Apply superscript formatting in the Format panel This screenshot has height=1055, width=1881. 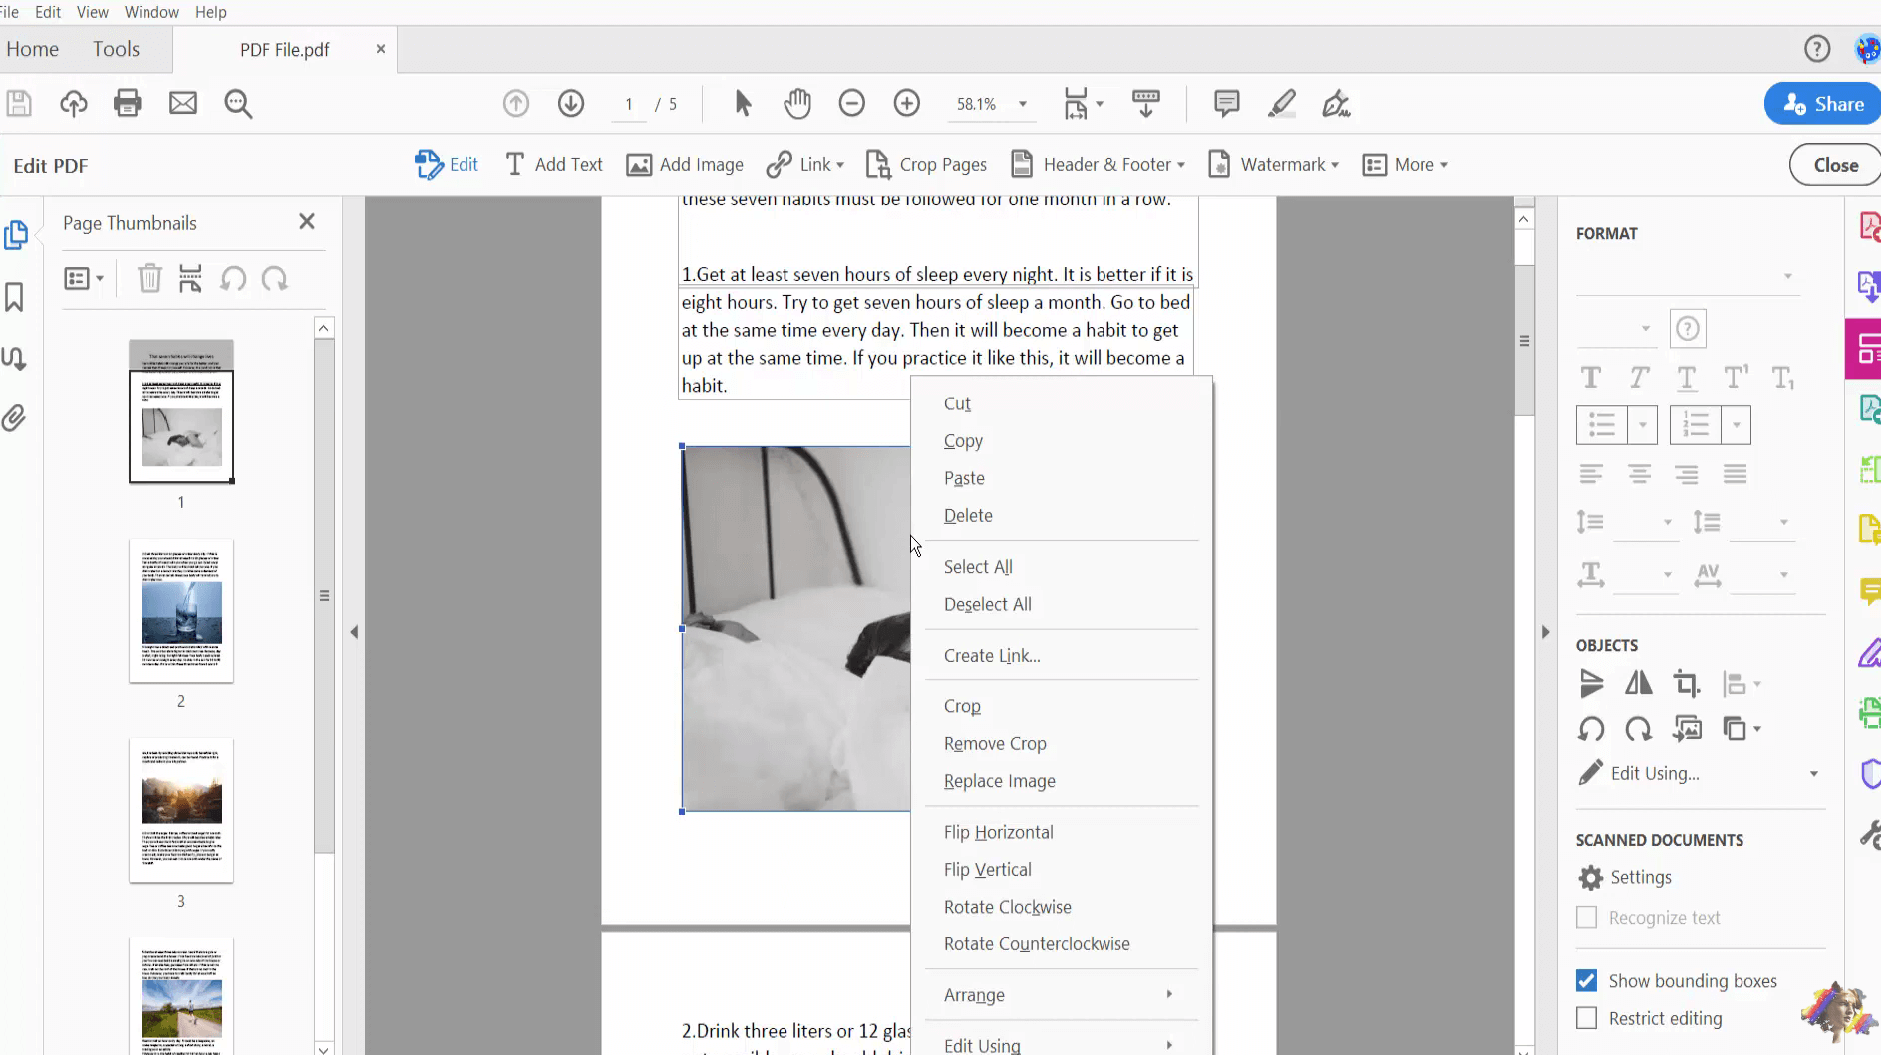point(1735,378)
